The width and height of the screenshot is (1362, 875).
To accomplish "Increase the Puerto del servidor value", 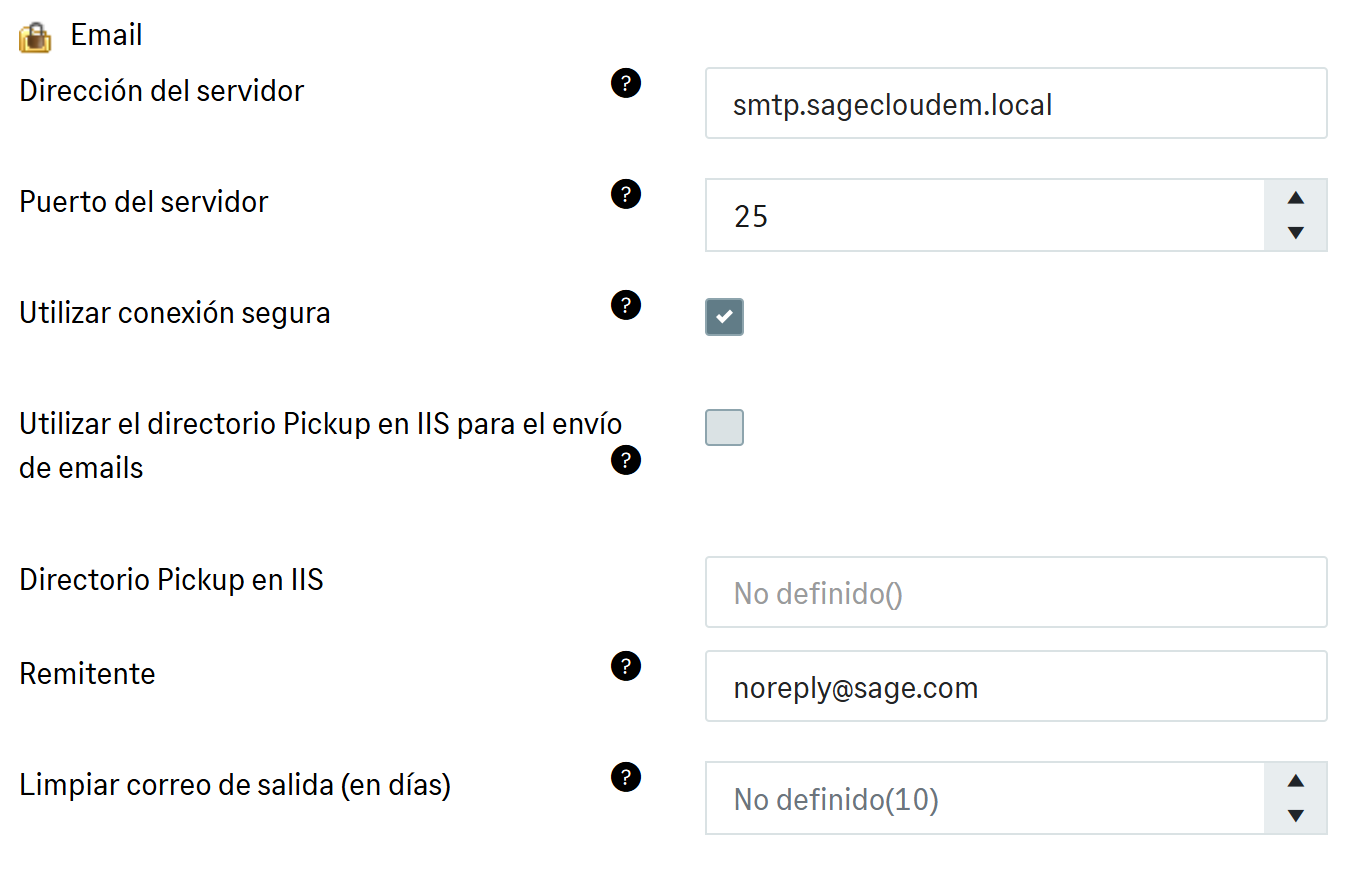I will (x=1296, y=198).
